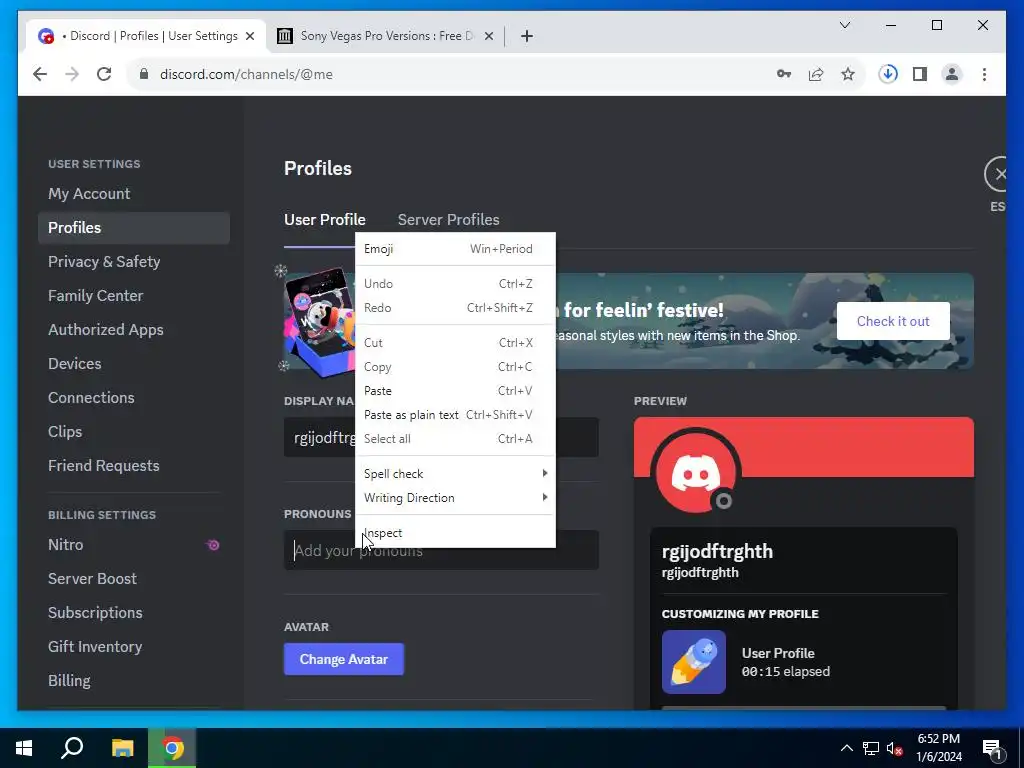Open Chrome three-dot menu

[x=984, y=74]
